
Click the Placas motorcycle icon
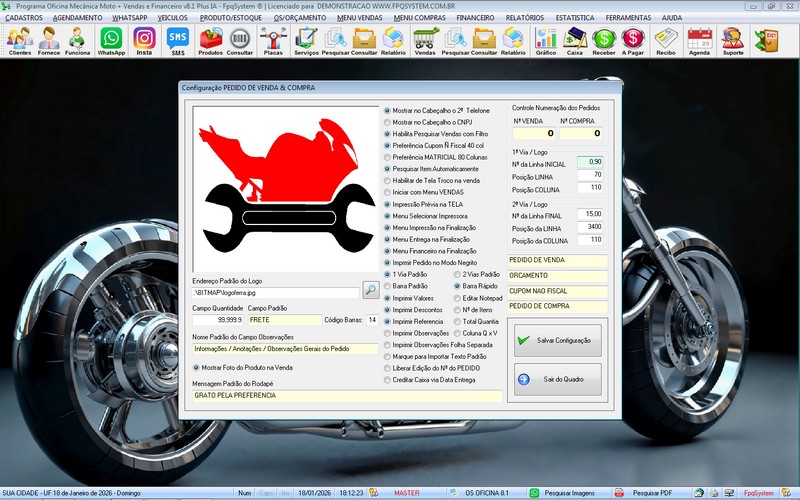pos(273,39)
